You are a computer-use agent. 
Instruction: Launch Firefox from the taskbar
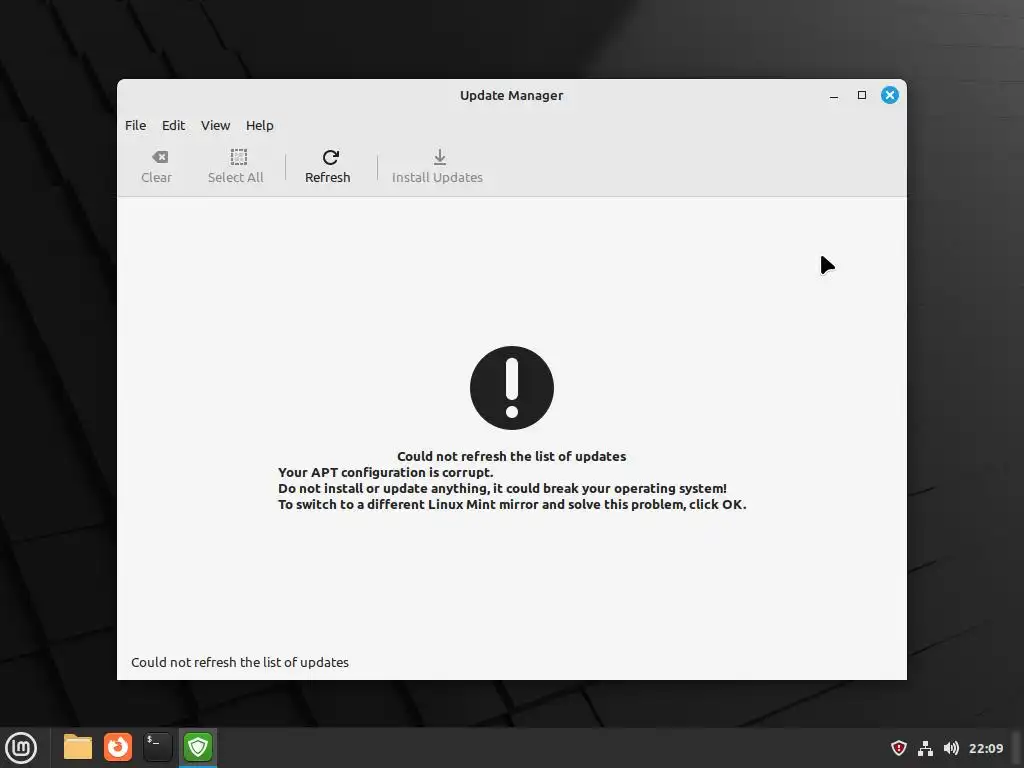[118, 747]
